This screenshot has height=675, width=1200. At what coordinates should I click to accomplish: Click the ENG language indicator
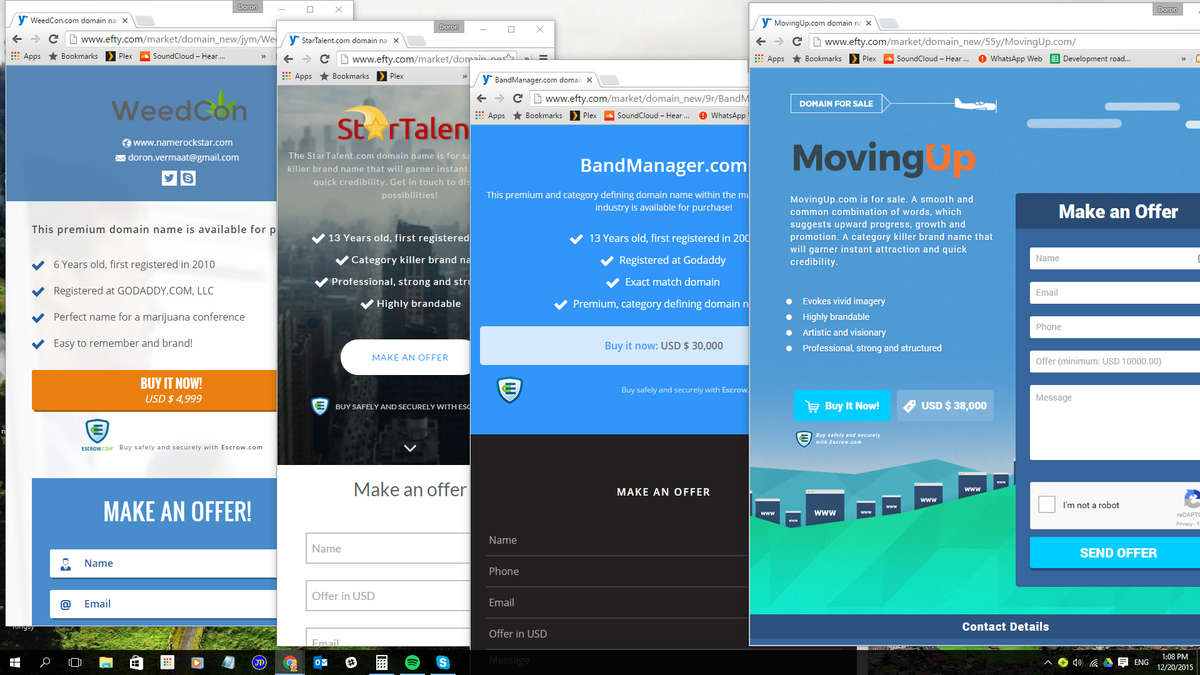[x=1142, y=662]
